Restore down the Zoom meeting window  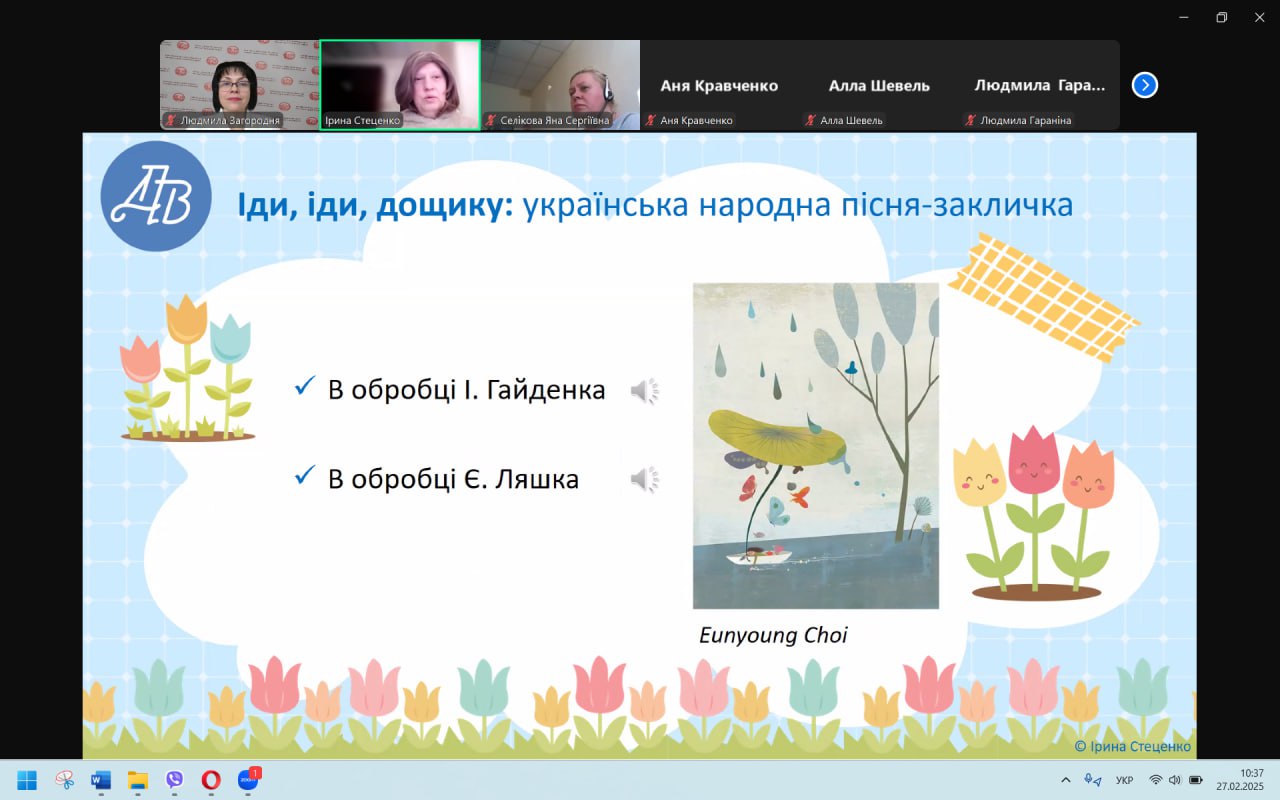[x=1221, y=17]
